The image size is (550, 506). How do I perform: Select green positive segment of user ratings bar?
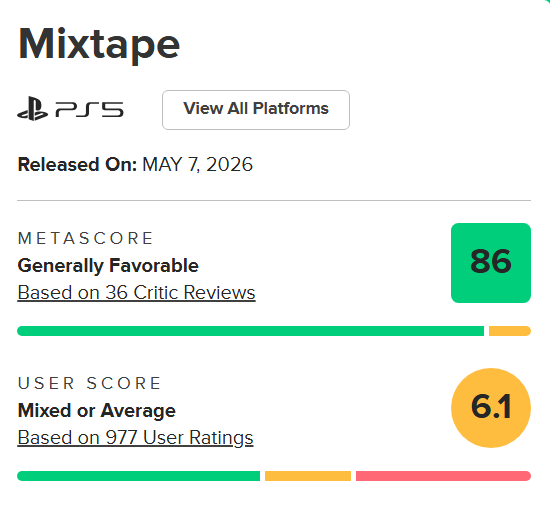[x=139, y=476]
